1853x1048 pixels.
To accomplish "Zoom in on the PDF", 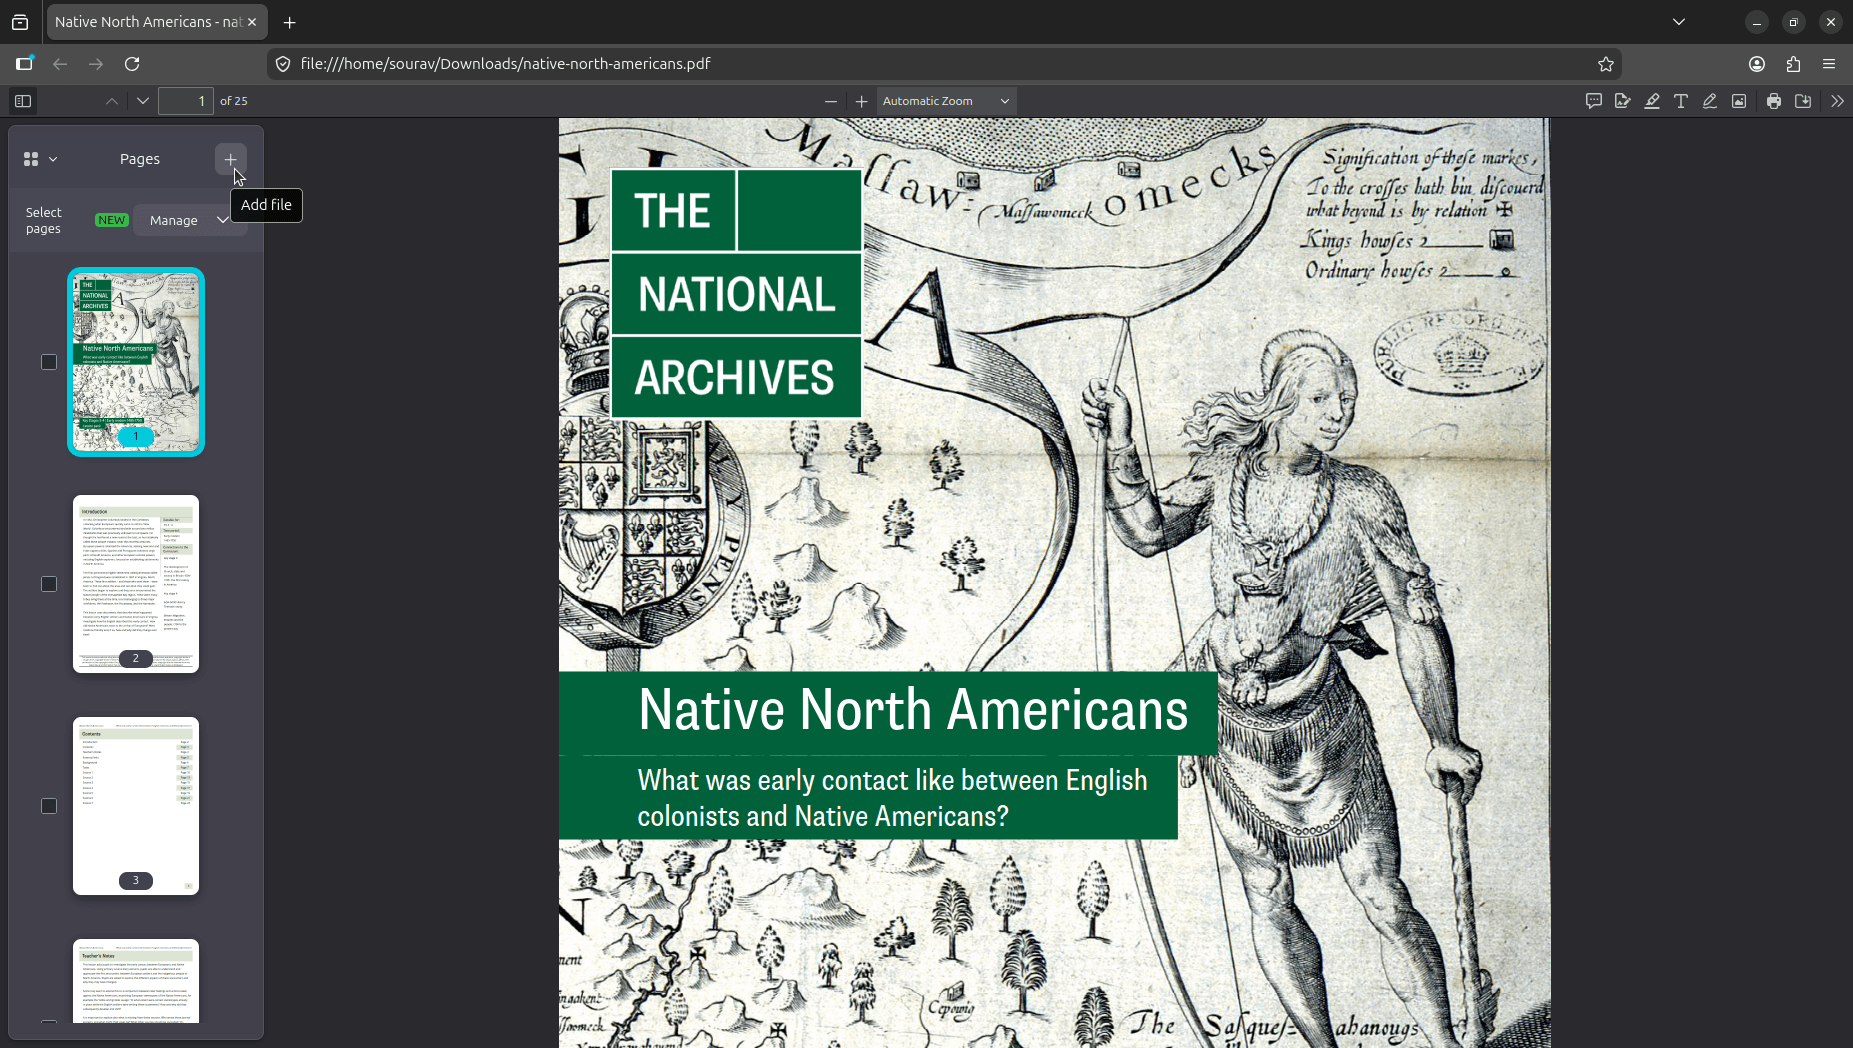I will pos(861,101).
